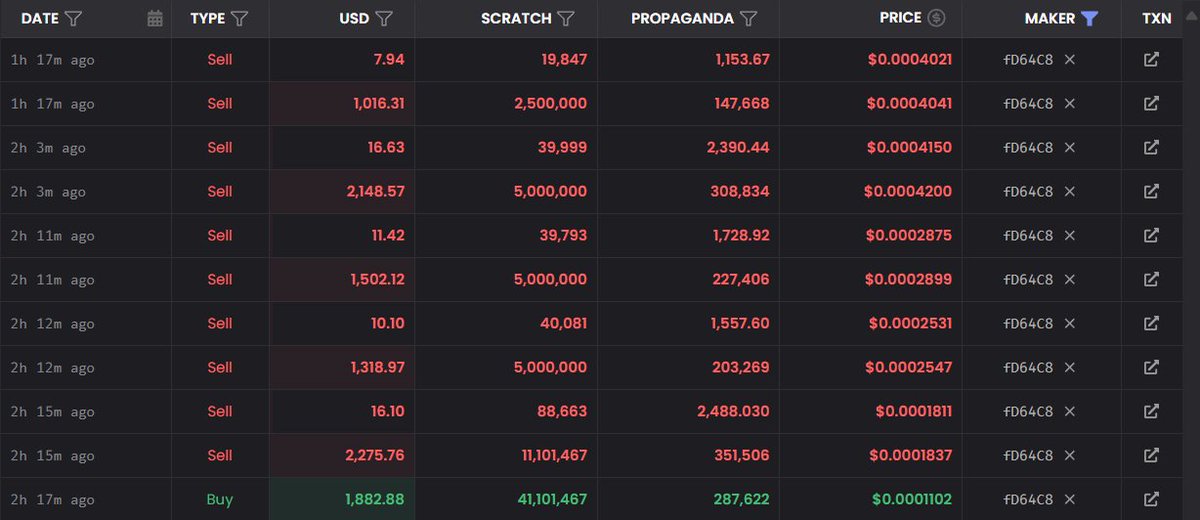Remove maker filter X on $0.0002899 row

(x=1069, y=280)
